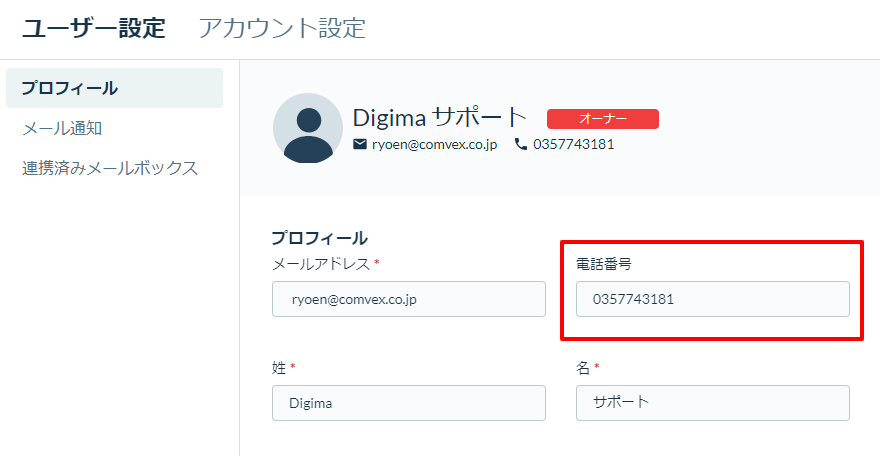Switch to the ユーザー設定 tab
This screenshot has height=456, width=880.
click(94, 28)
